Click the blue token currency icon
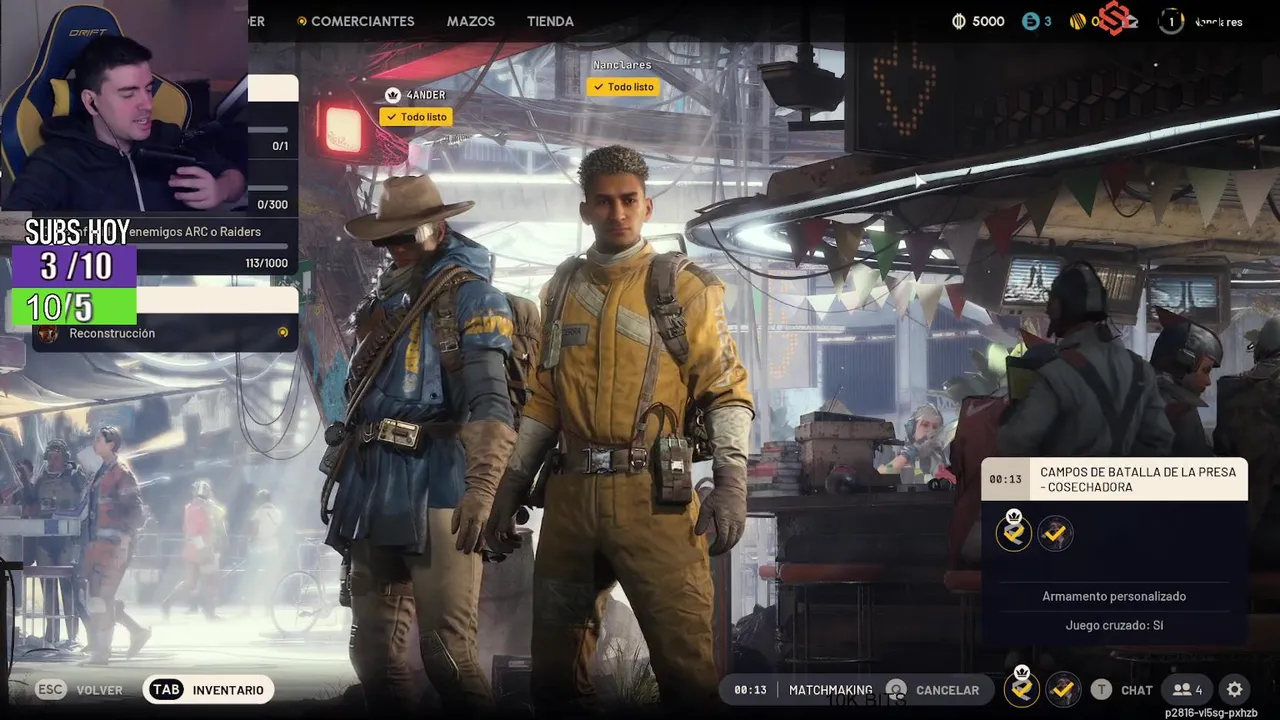Image resolution: width=1280 pixels, height=720 pixels. [1030, 21]
